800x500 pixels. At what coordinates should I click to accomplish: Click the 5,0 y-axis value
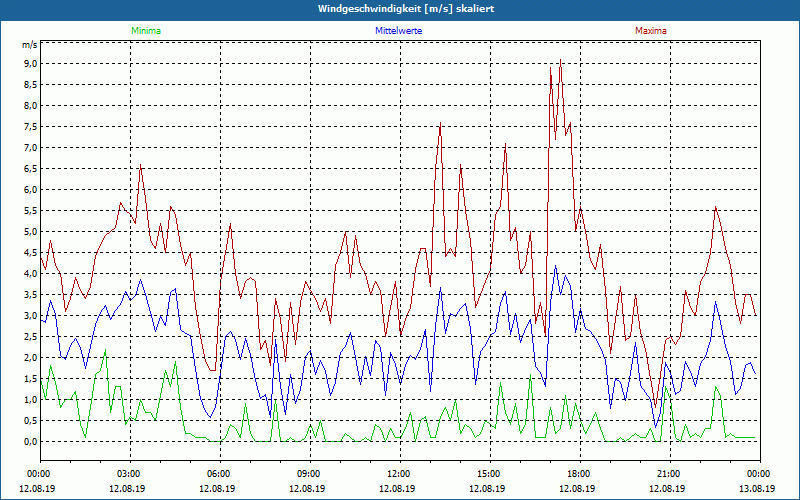point(31,232)
